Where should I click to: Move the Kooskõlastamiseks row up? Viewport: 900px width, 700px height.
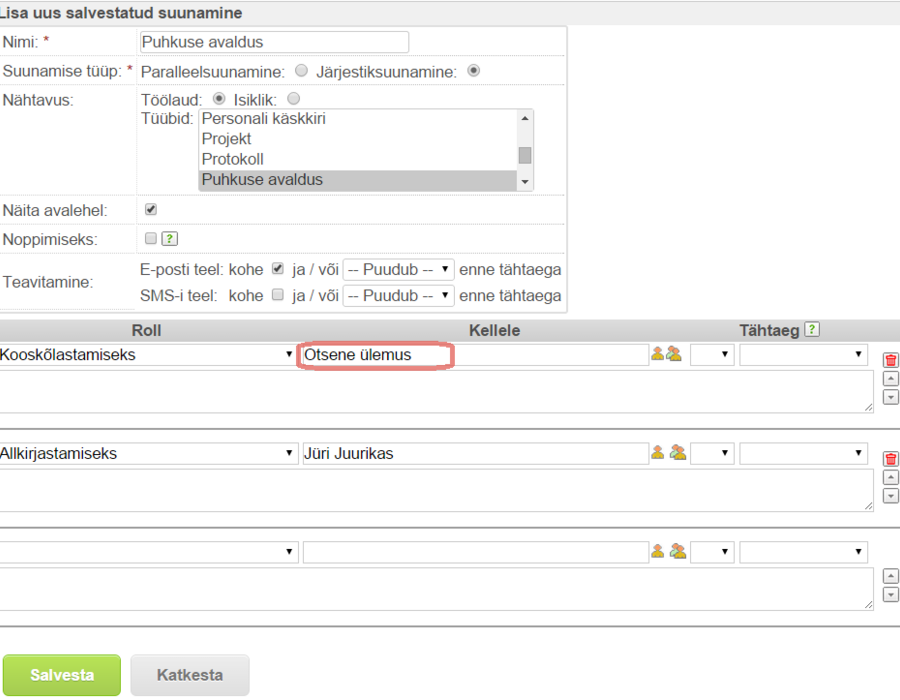click(x=890, y=379)
